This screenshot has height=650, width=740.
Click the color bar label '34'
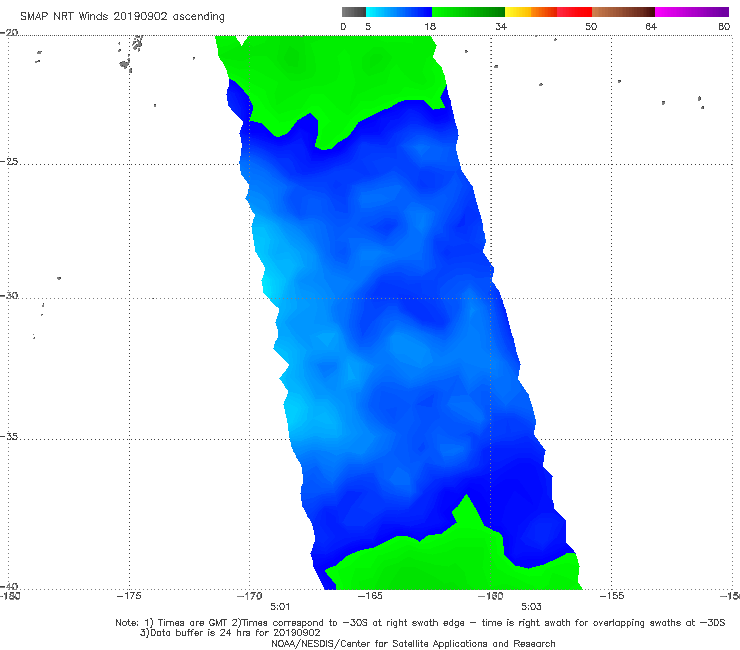[x=501, y=27]
